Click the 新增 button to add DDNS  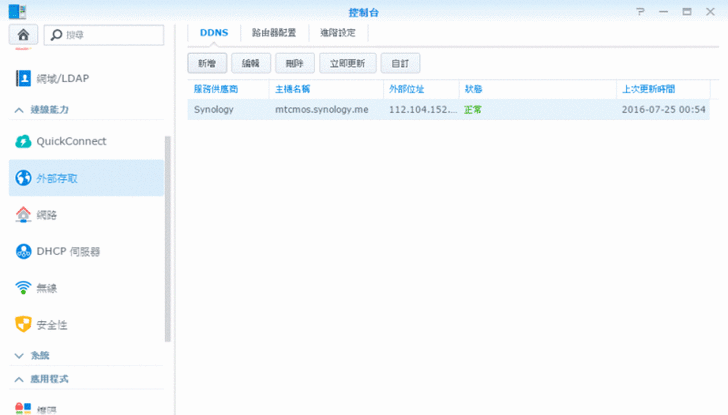[206, 63]
